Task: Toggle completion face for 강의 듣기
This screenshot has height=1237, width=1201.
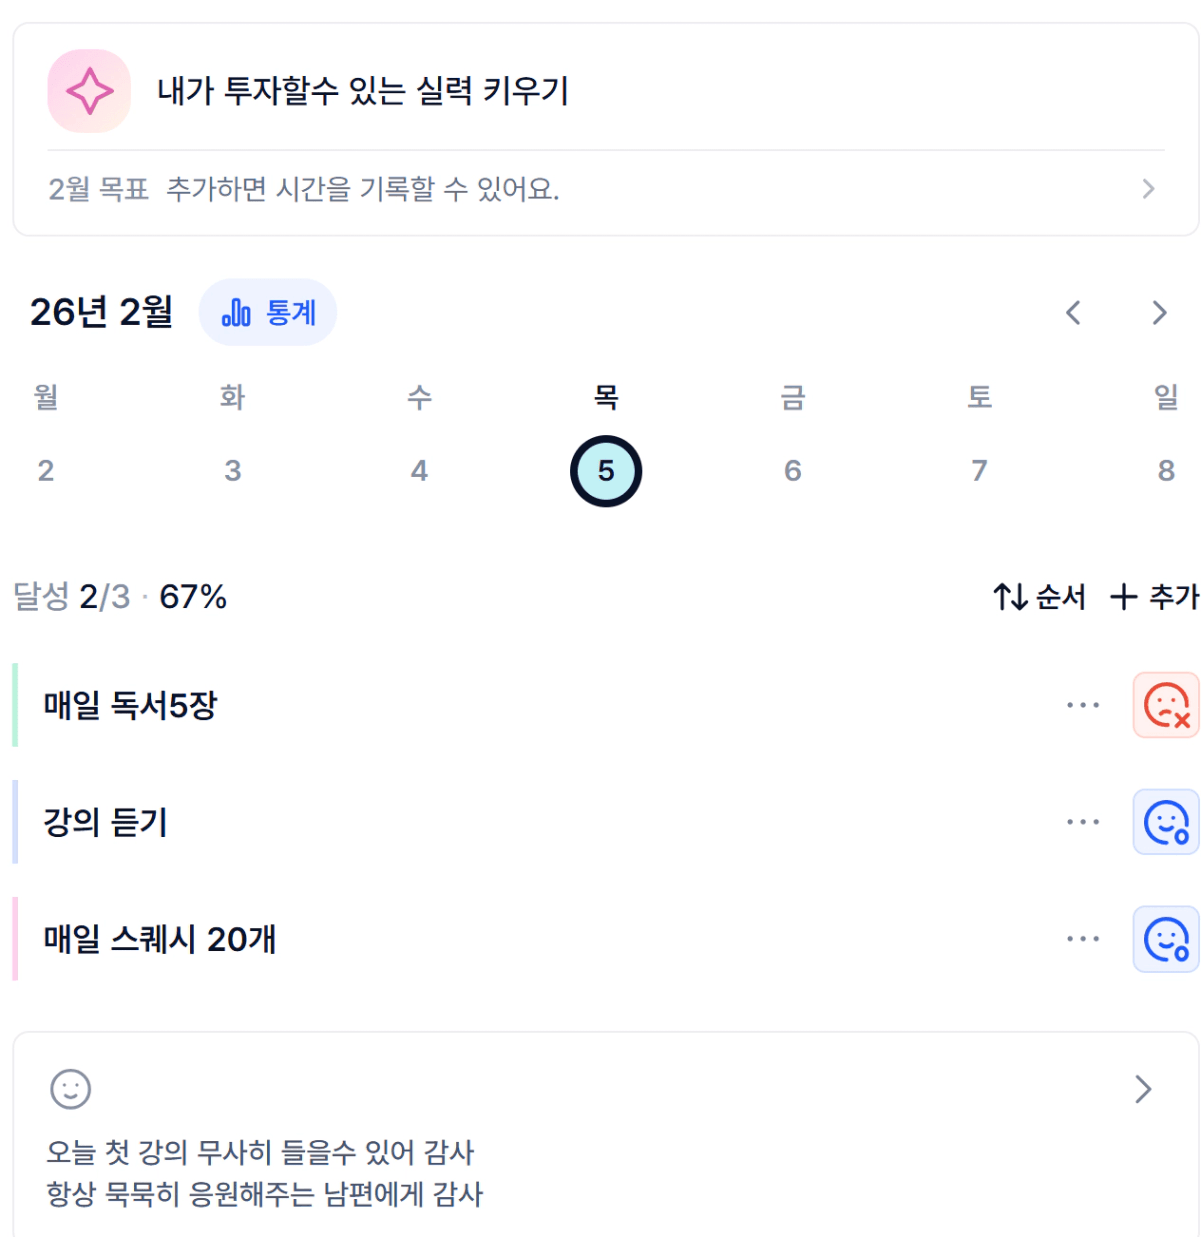Action: click(1165, 822)
